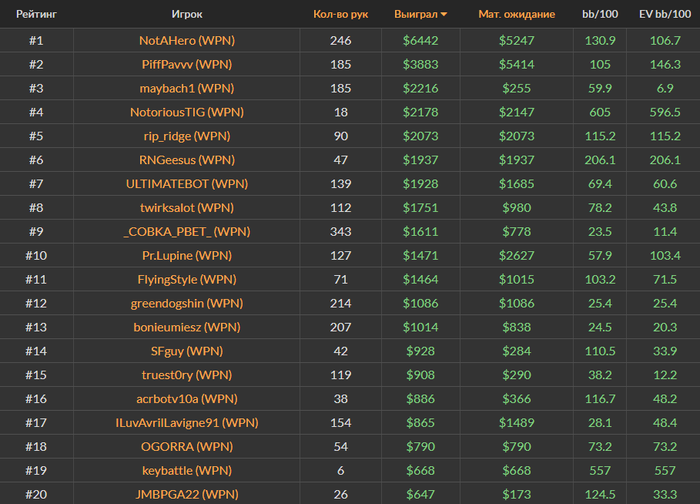The image size is (700, 504).
Task: View FlyingStyle (WPN) player details
Action: pyautogui.click(x=187, y=280)
